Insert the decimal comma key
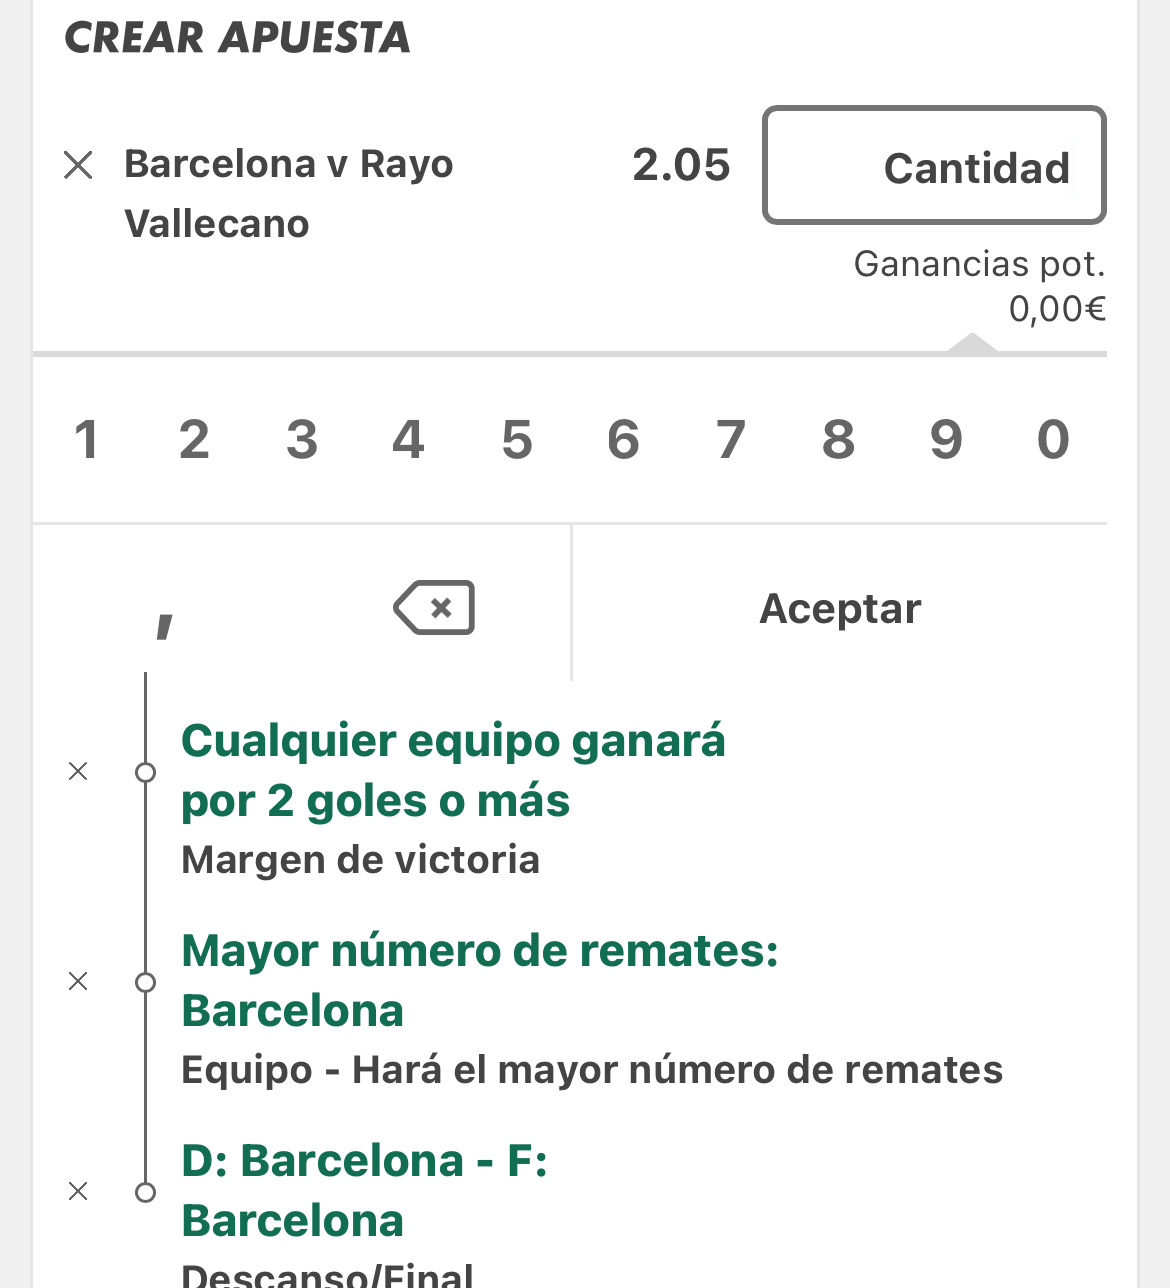This screenshot has width=1170, height=1288. click(x=165, y=626)
